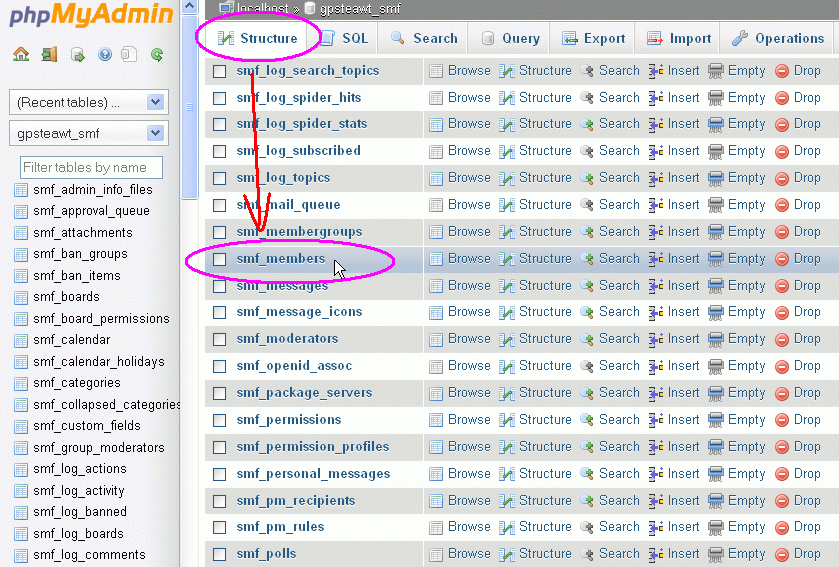Go to phpMyAdmin home icon

click(21, 55)
